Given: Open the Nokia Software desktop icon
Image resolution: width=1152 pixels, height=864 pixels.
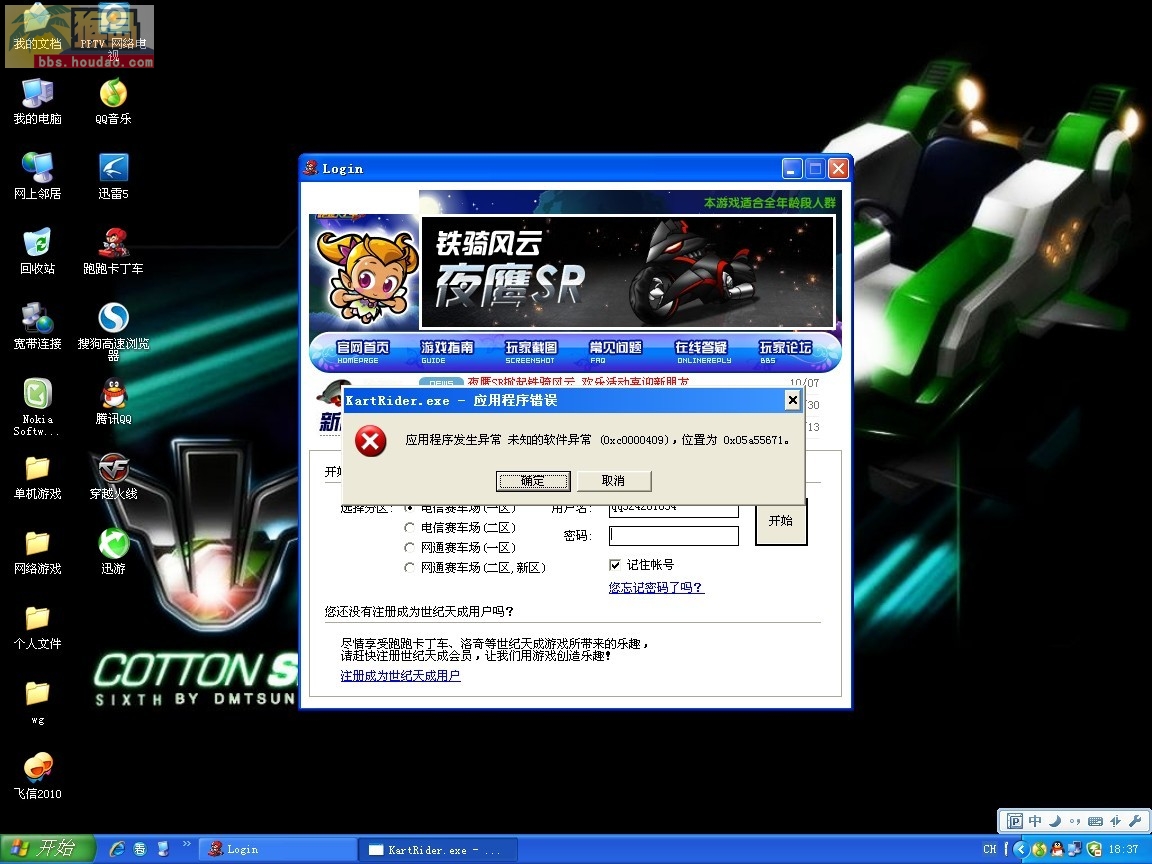Looking at the screenshot, I should 37,406.
